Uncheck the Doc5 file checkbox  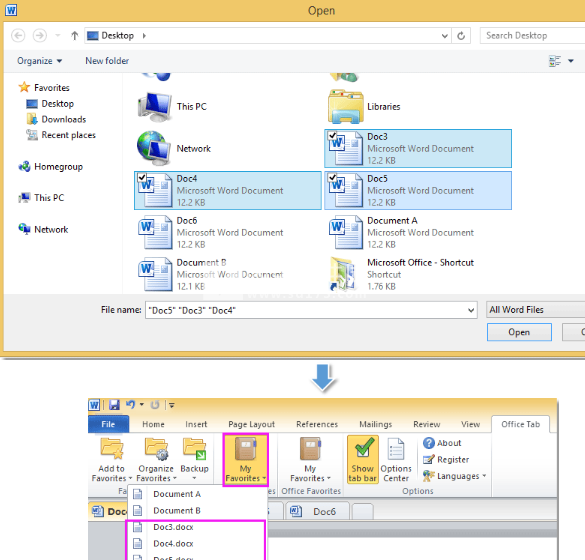(332, 178)
